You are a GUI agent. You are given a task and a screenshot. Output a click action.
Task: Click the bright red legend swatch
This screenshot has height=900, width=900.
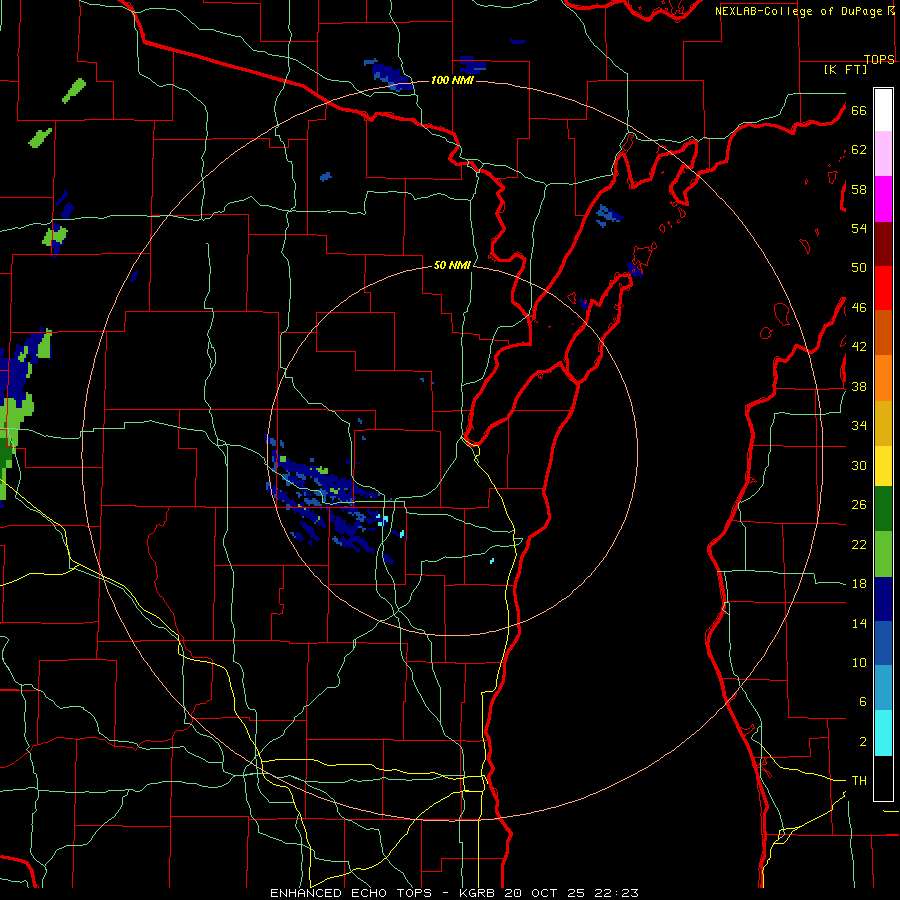(x=883, y=288)
